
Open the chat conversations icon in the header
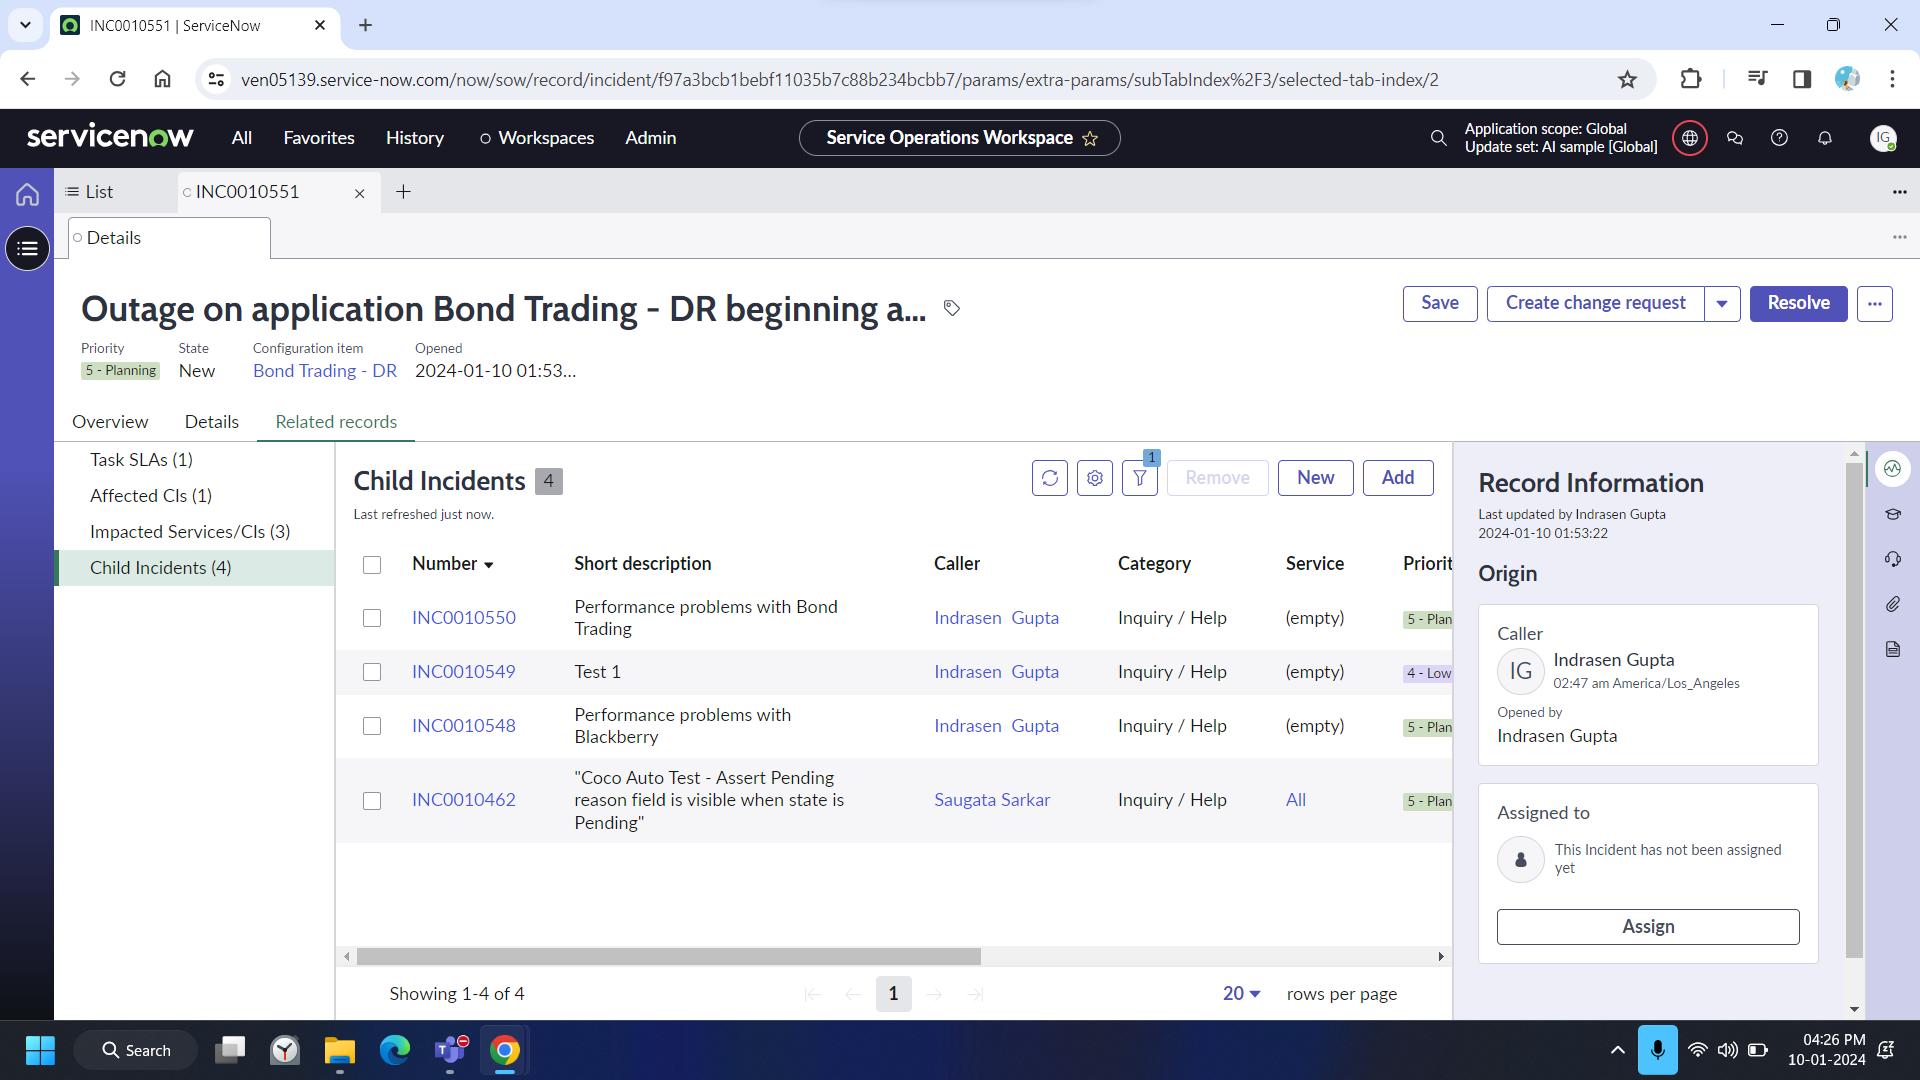coord(1735,138)
